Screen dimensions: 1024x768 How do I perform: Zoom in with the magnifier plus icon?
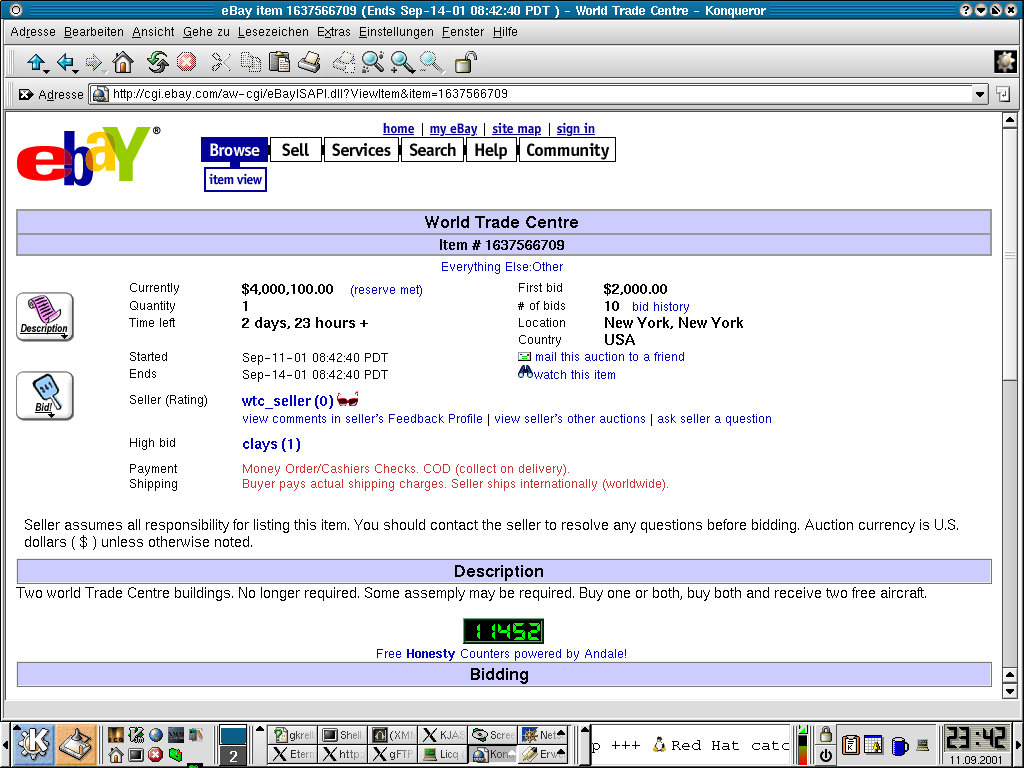tap(402, 63)
